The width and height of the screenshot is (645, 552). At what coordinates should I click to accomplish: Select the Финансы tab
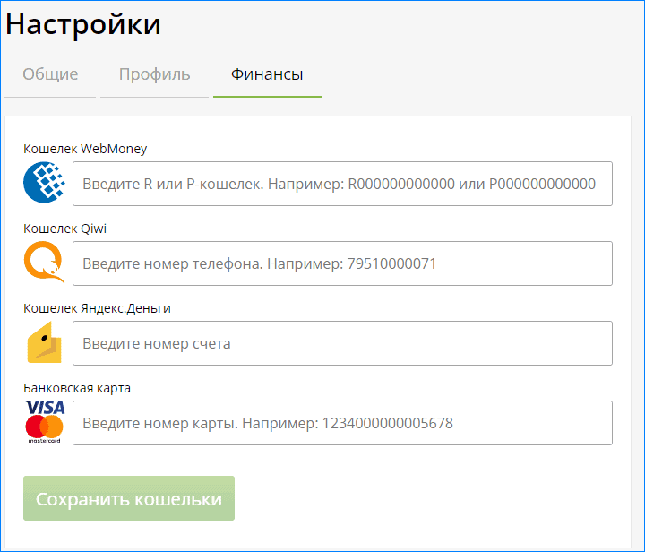pyautogui.click(x=267, y=74)
